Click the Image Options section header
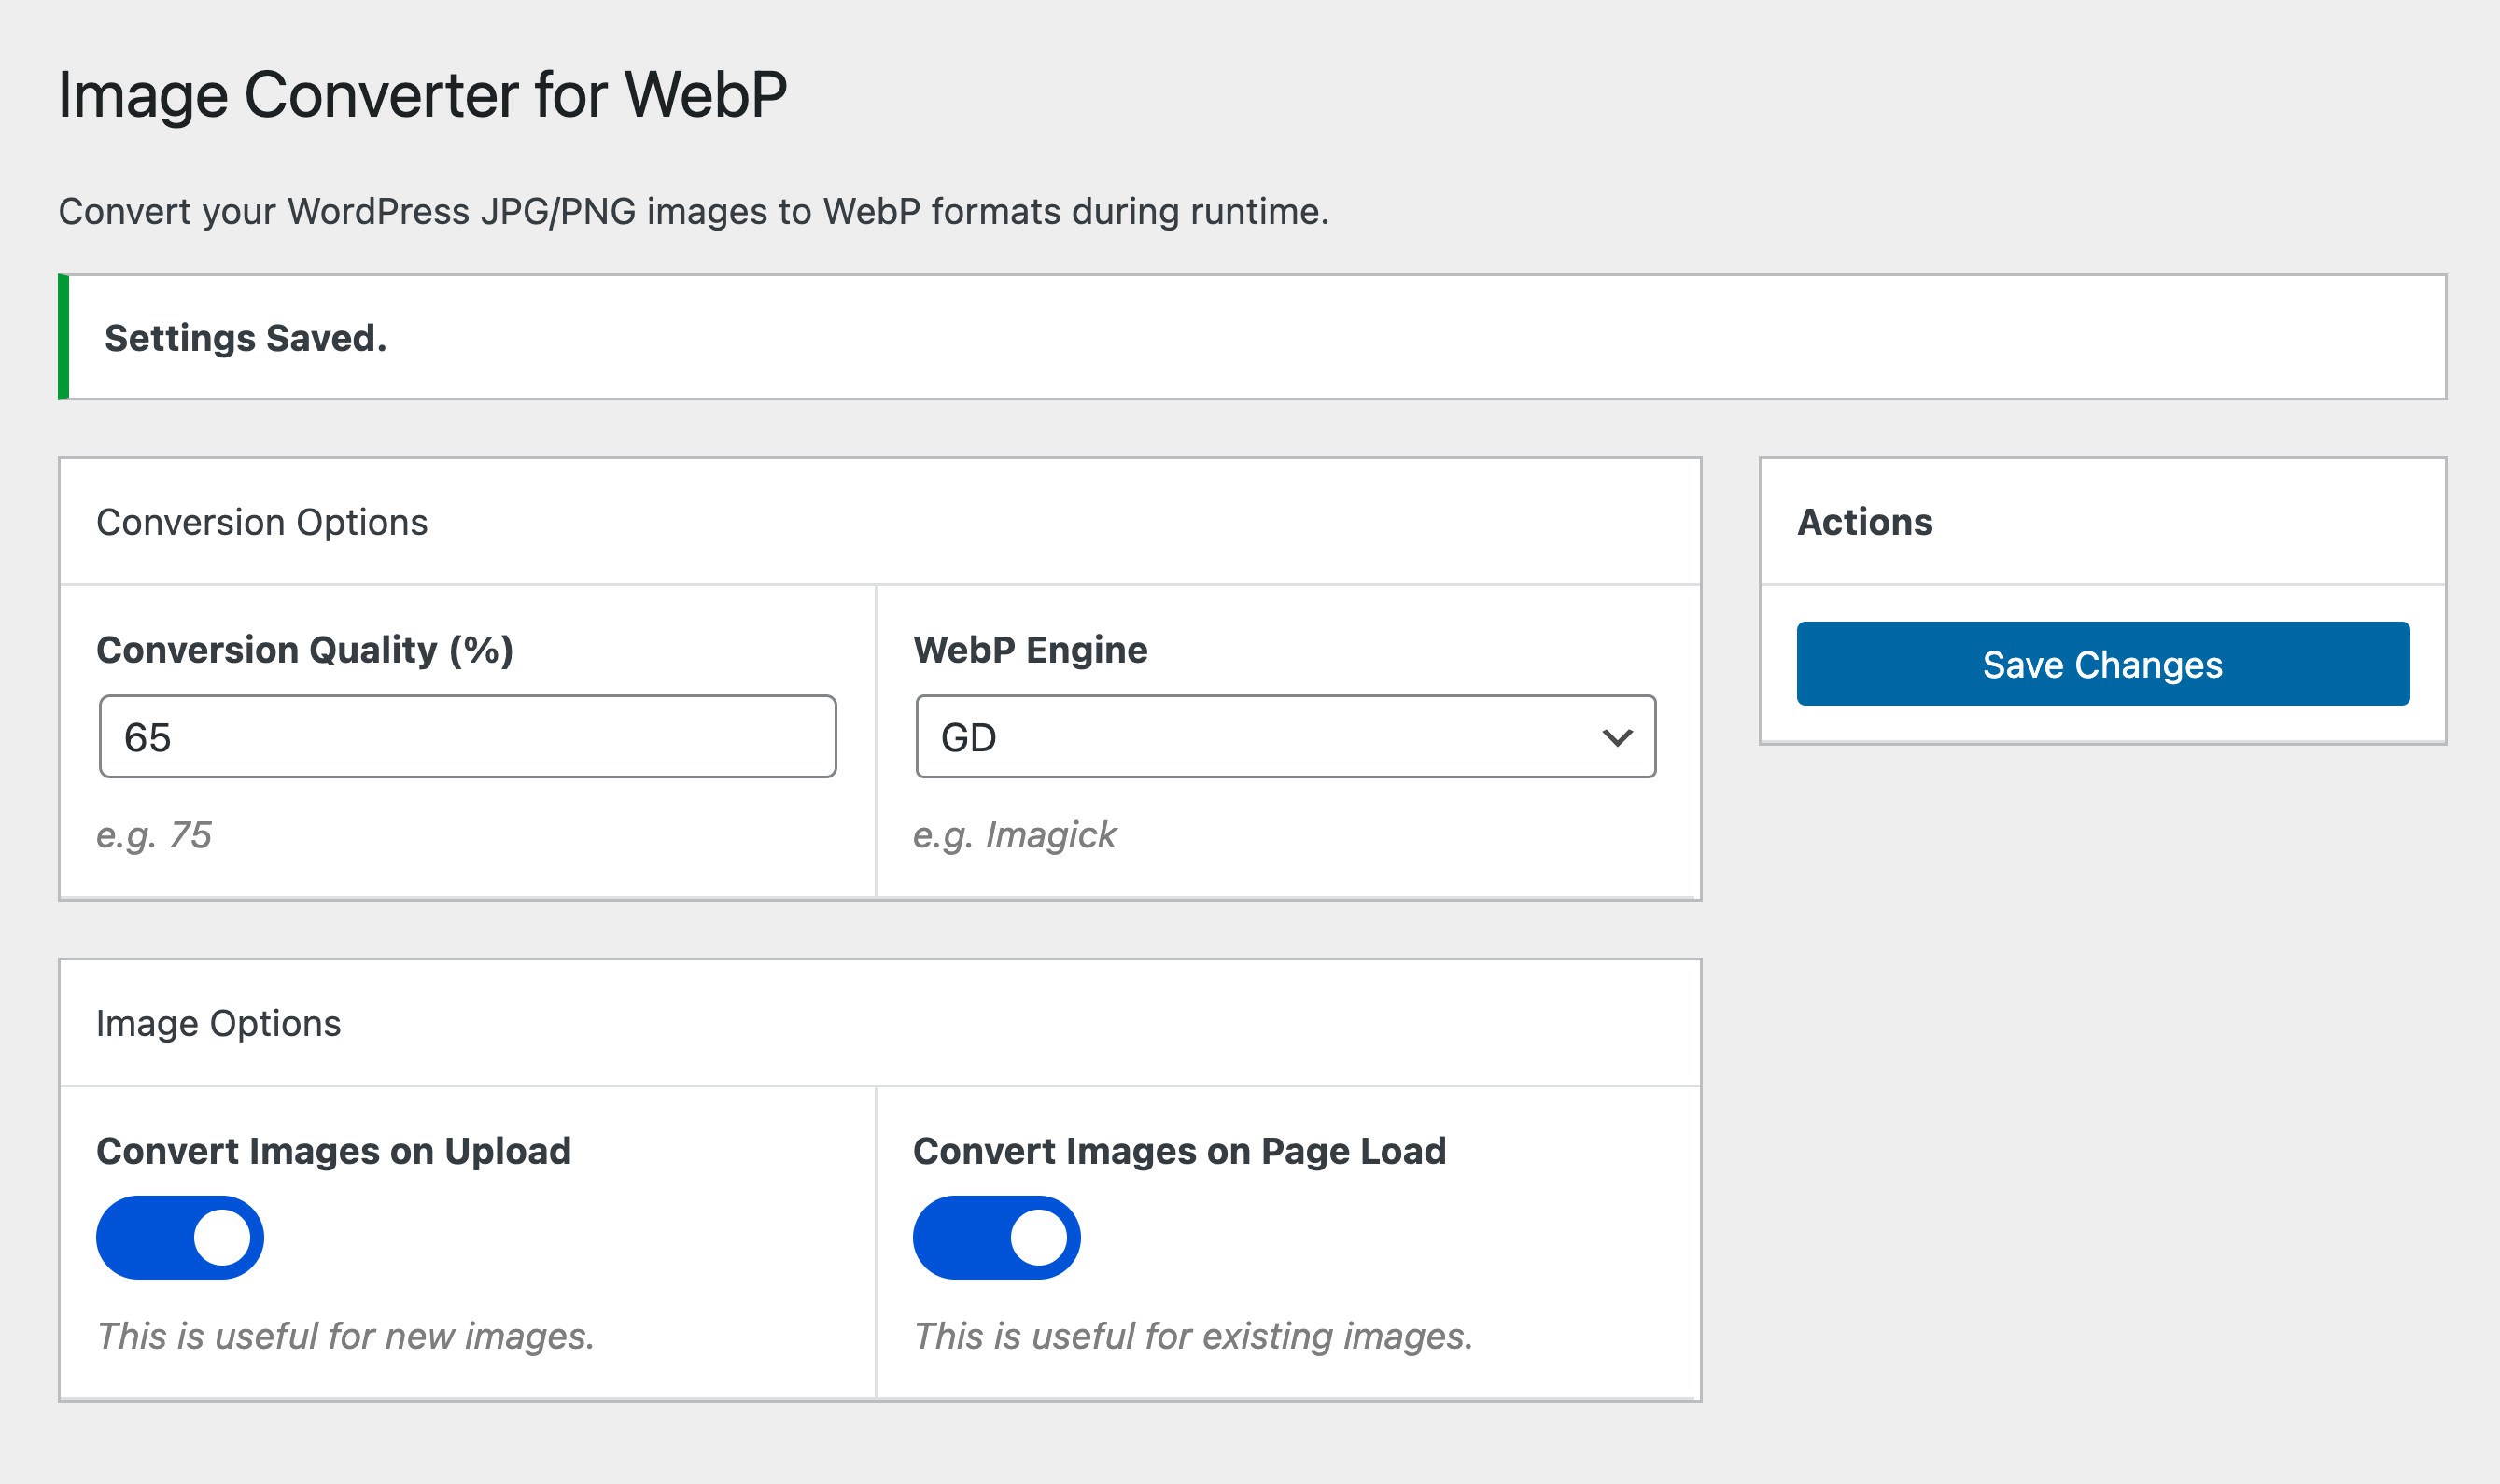Viewport: 2500px width, 1484px height. click(x=218, y=1023)
